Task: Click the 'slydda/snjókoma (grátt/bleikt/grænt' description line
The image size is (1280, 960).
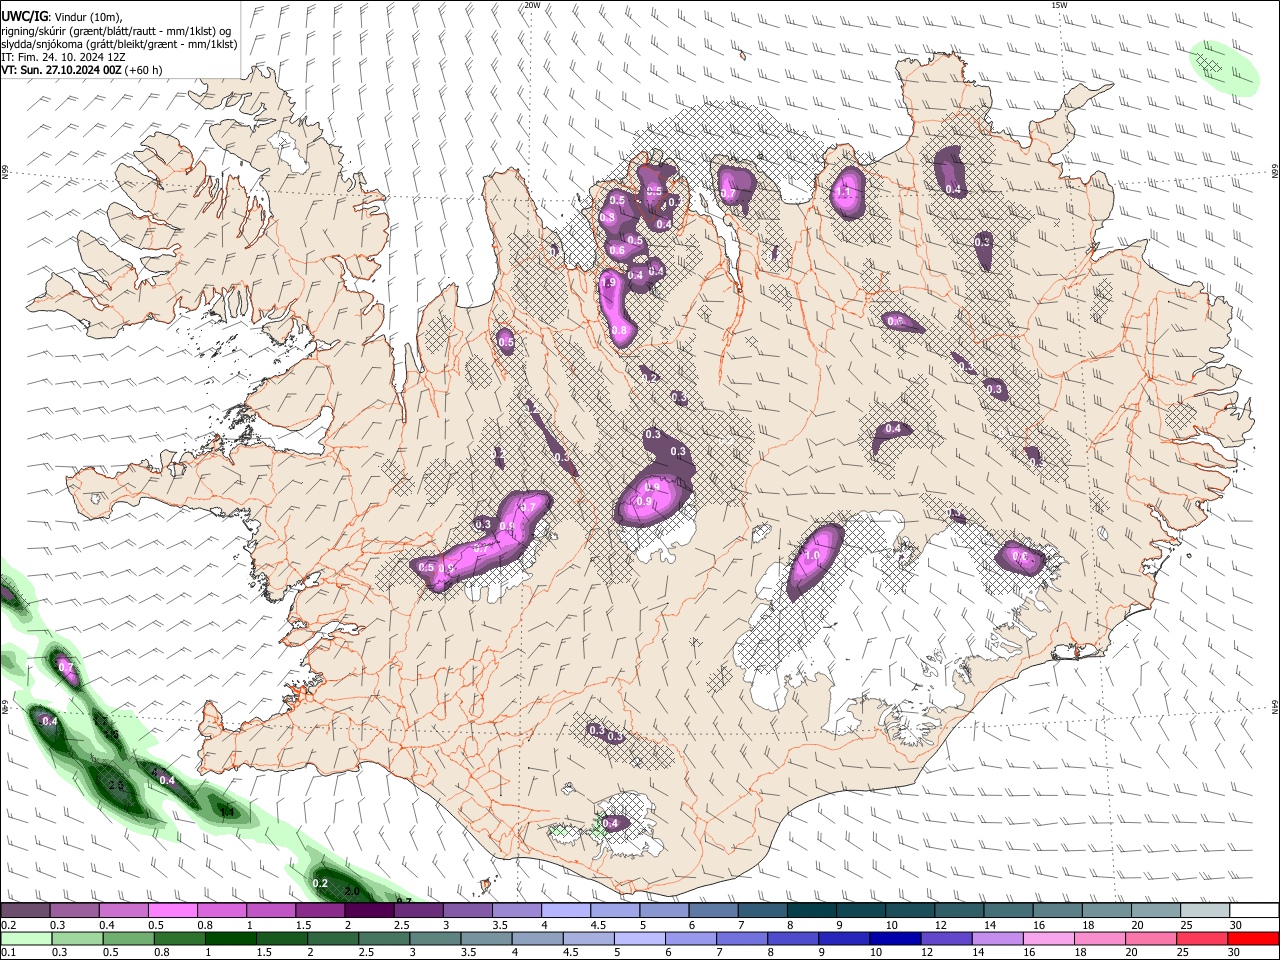Action: [120, 44]
